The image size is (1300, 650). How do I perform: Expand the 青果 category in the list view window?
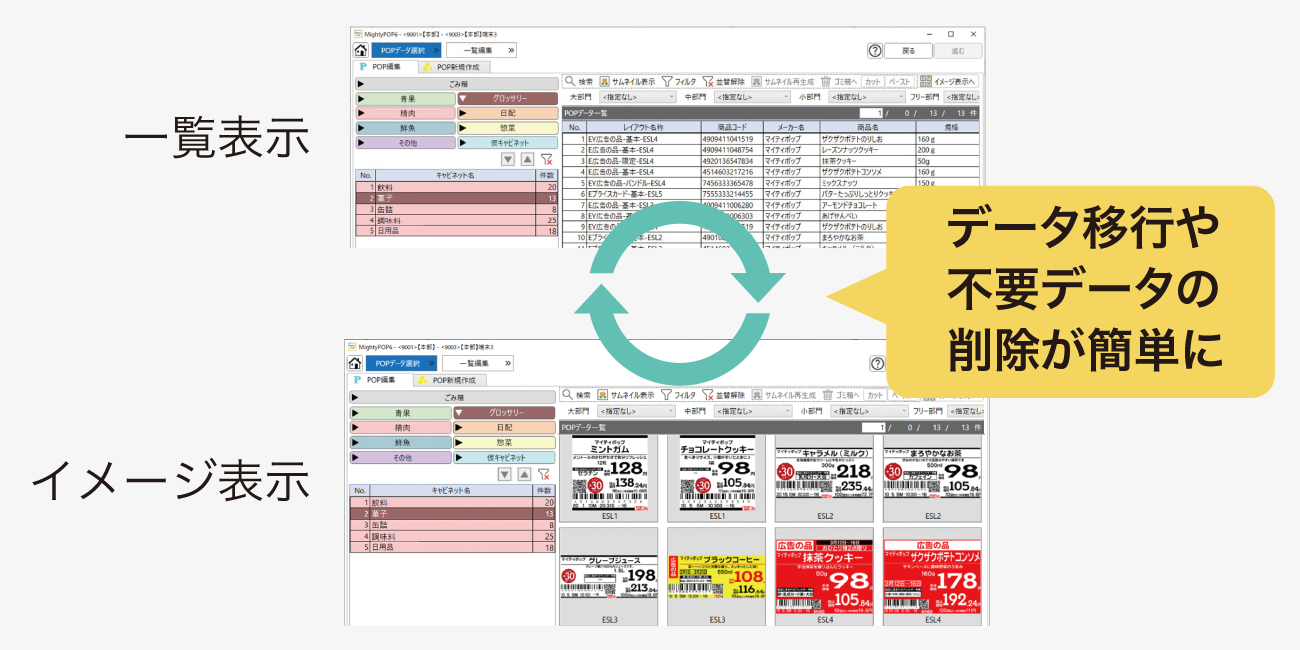pos(404,99)
